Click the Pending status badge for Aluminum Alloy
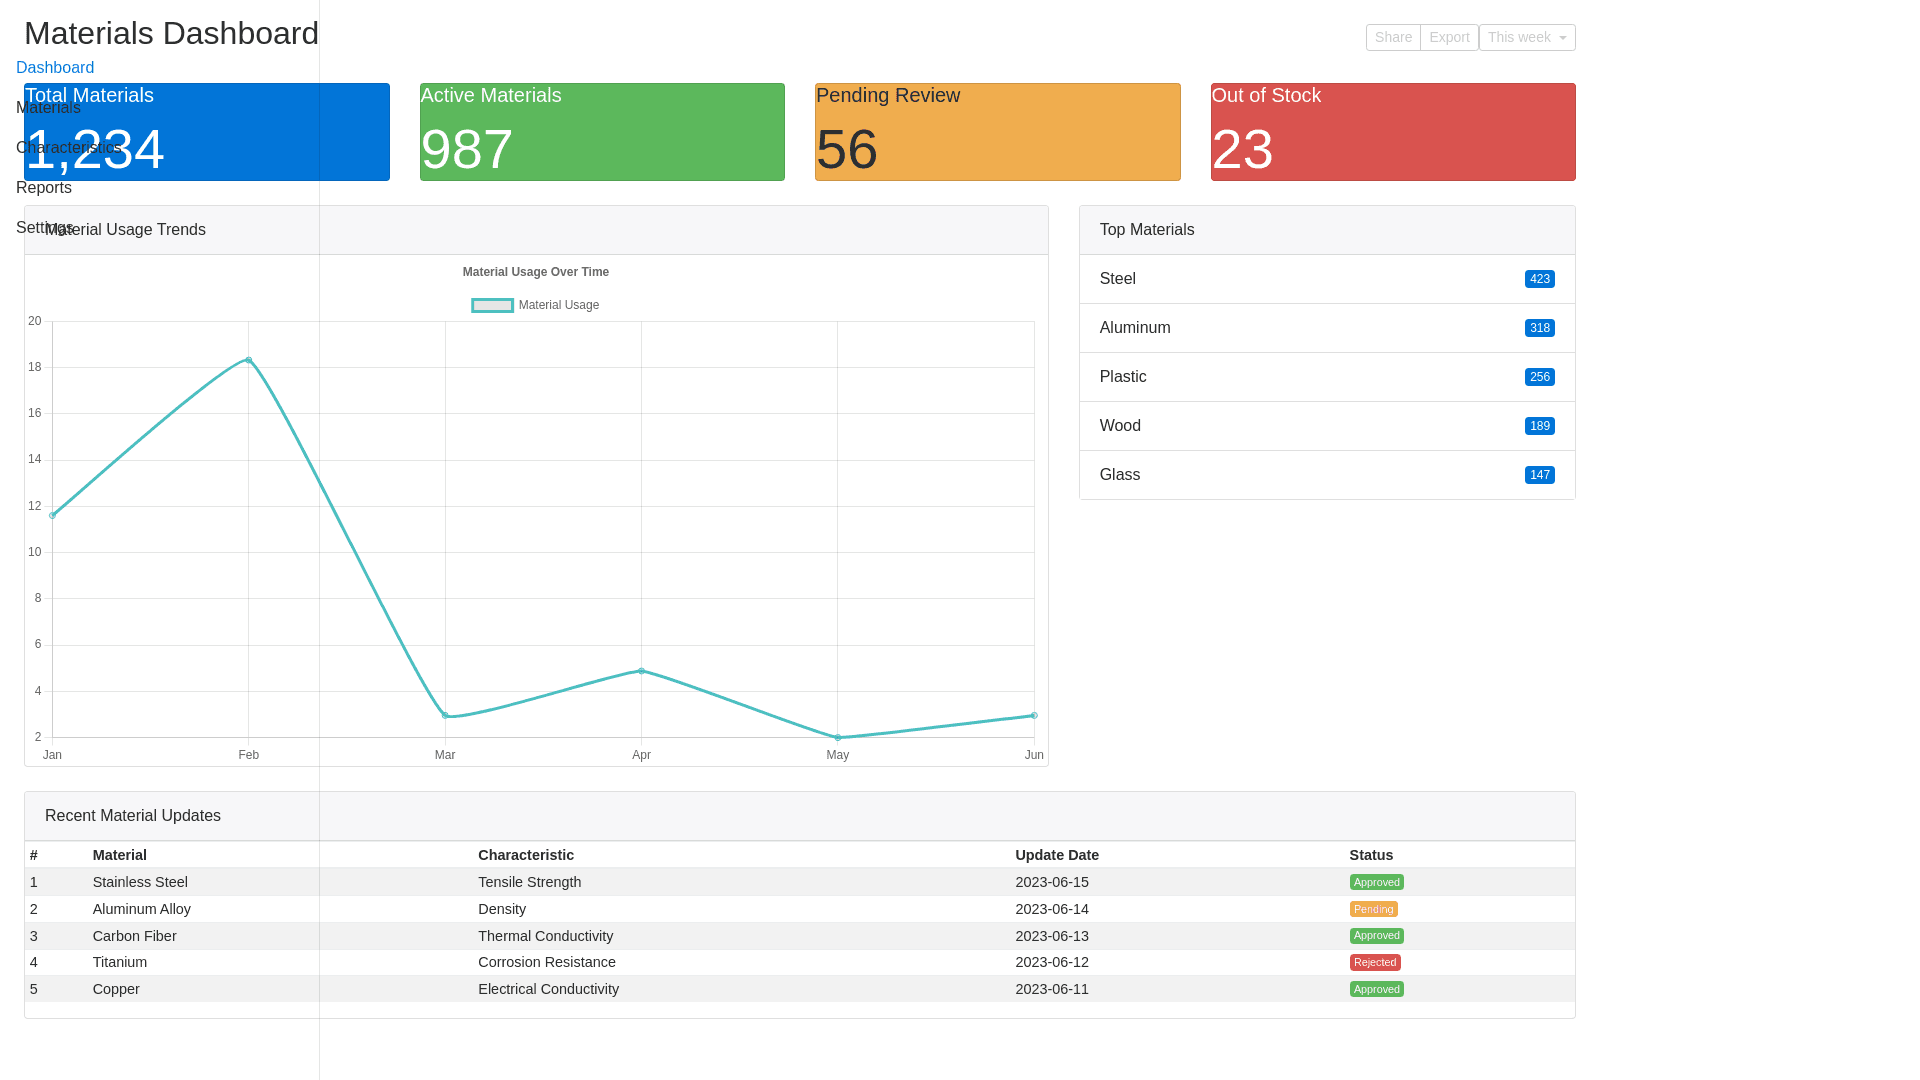 click(1373, 910)
